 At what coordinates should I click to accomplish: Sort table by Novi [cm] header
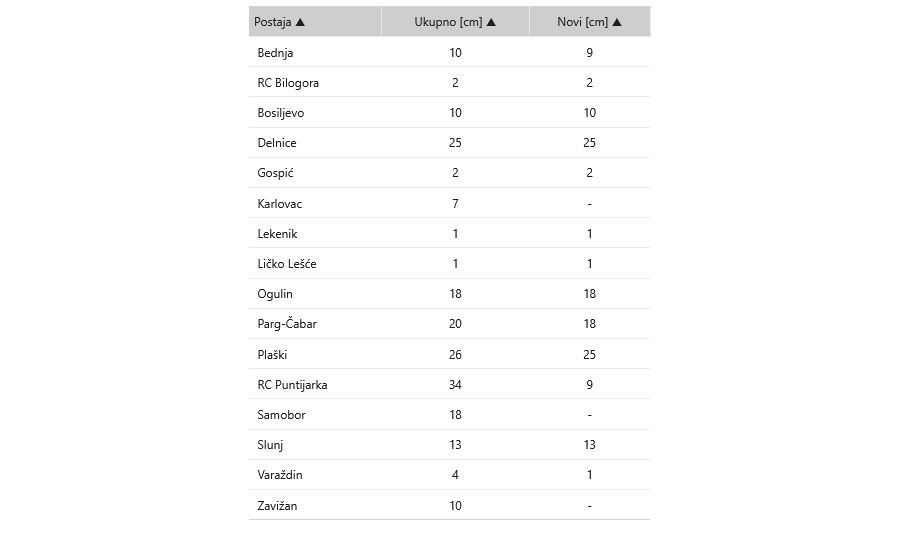(x=583, y=22)
